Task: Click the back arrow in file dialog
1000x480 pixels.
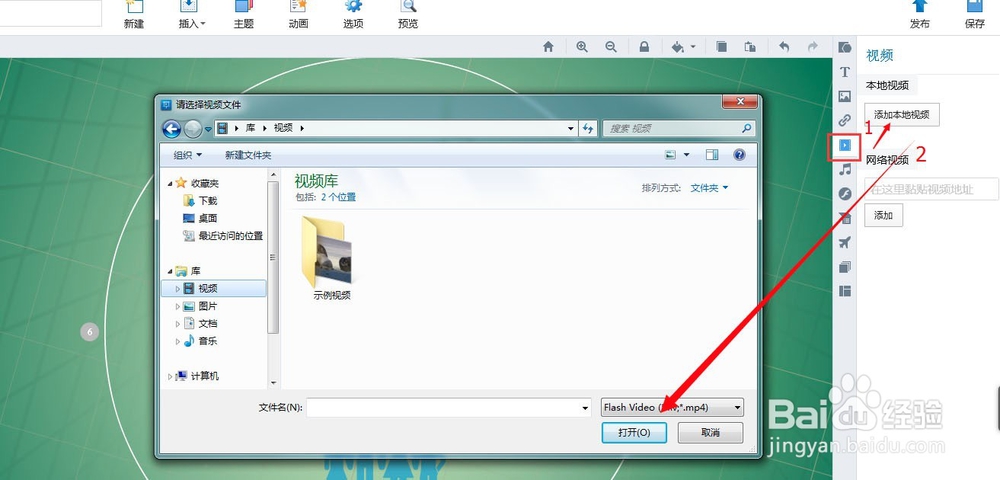Action: pos(172,129)
